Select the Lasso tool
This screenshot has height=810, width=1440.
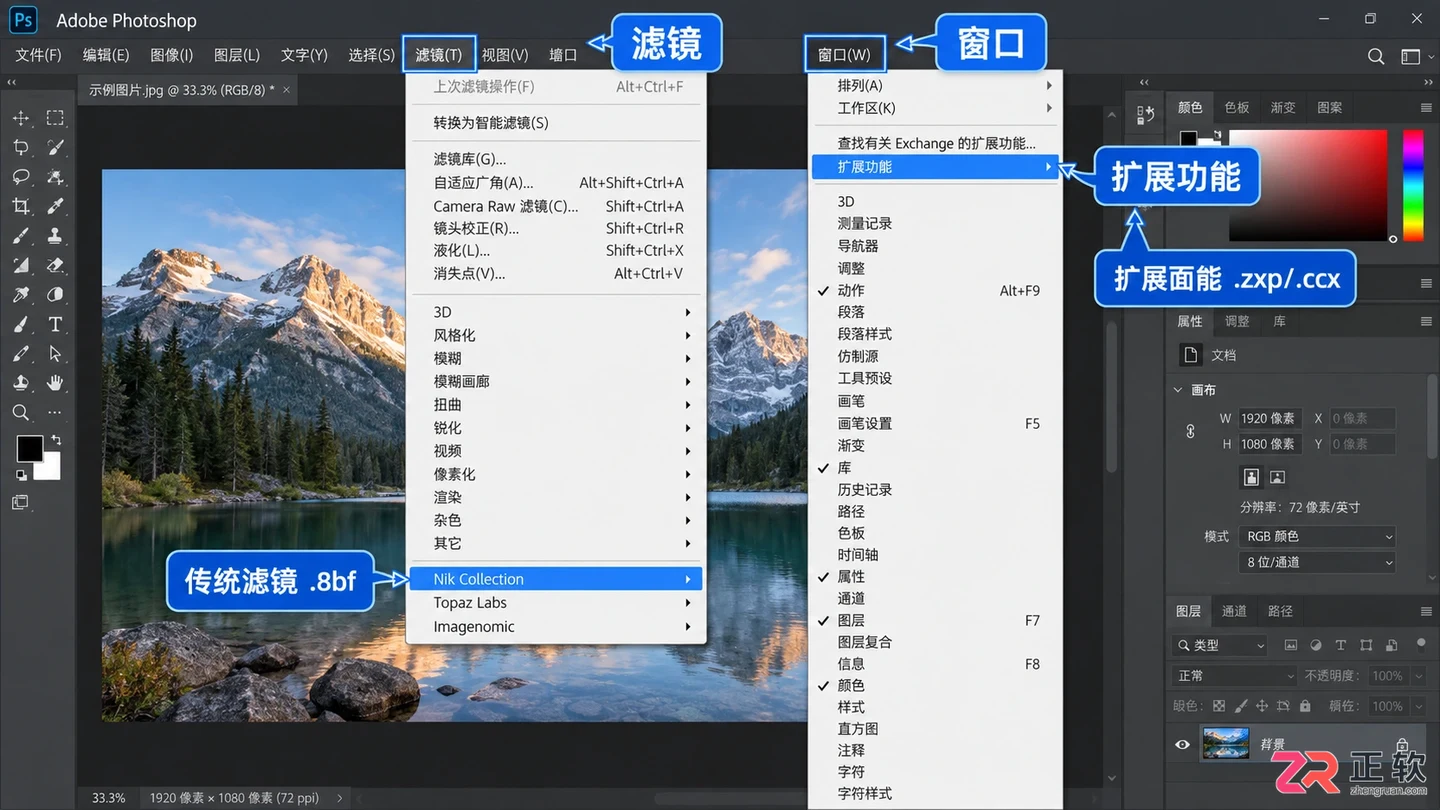tap(21, 177)
